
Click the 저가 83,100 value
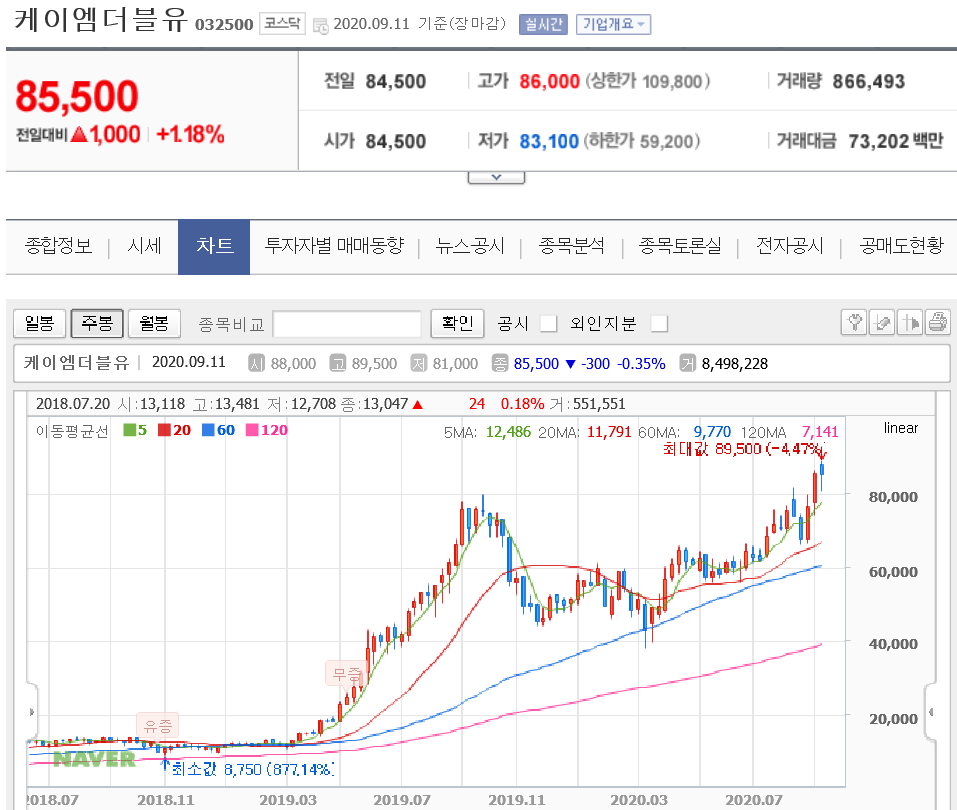tap(549, 142)
